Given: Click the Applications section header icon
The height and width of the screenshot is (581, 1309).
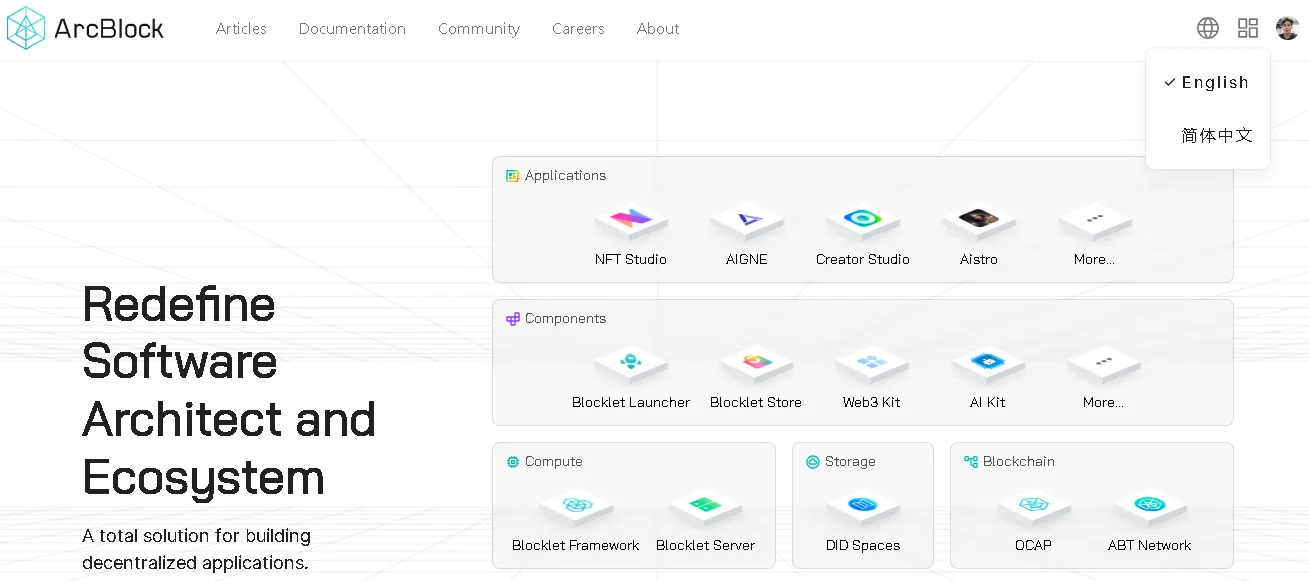Looking at the screenshot, I should coord(513,176).
